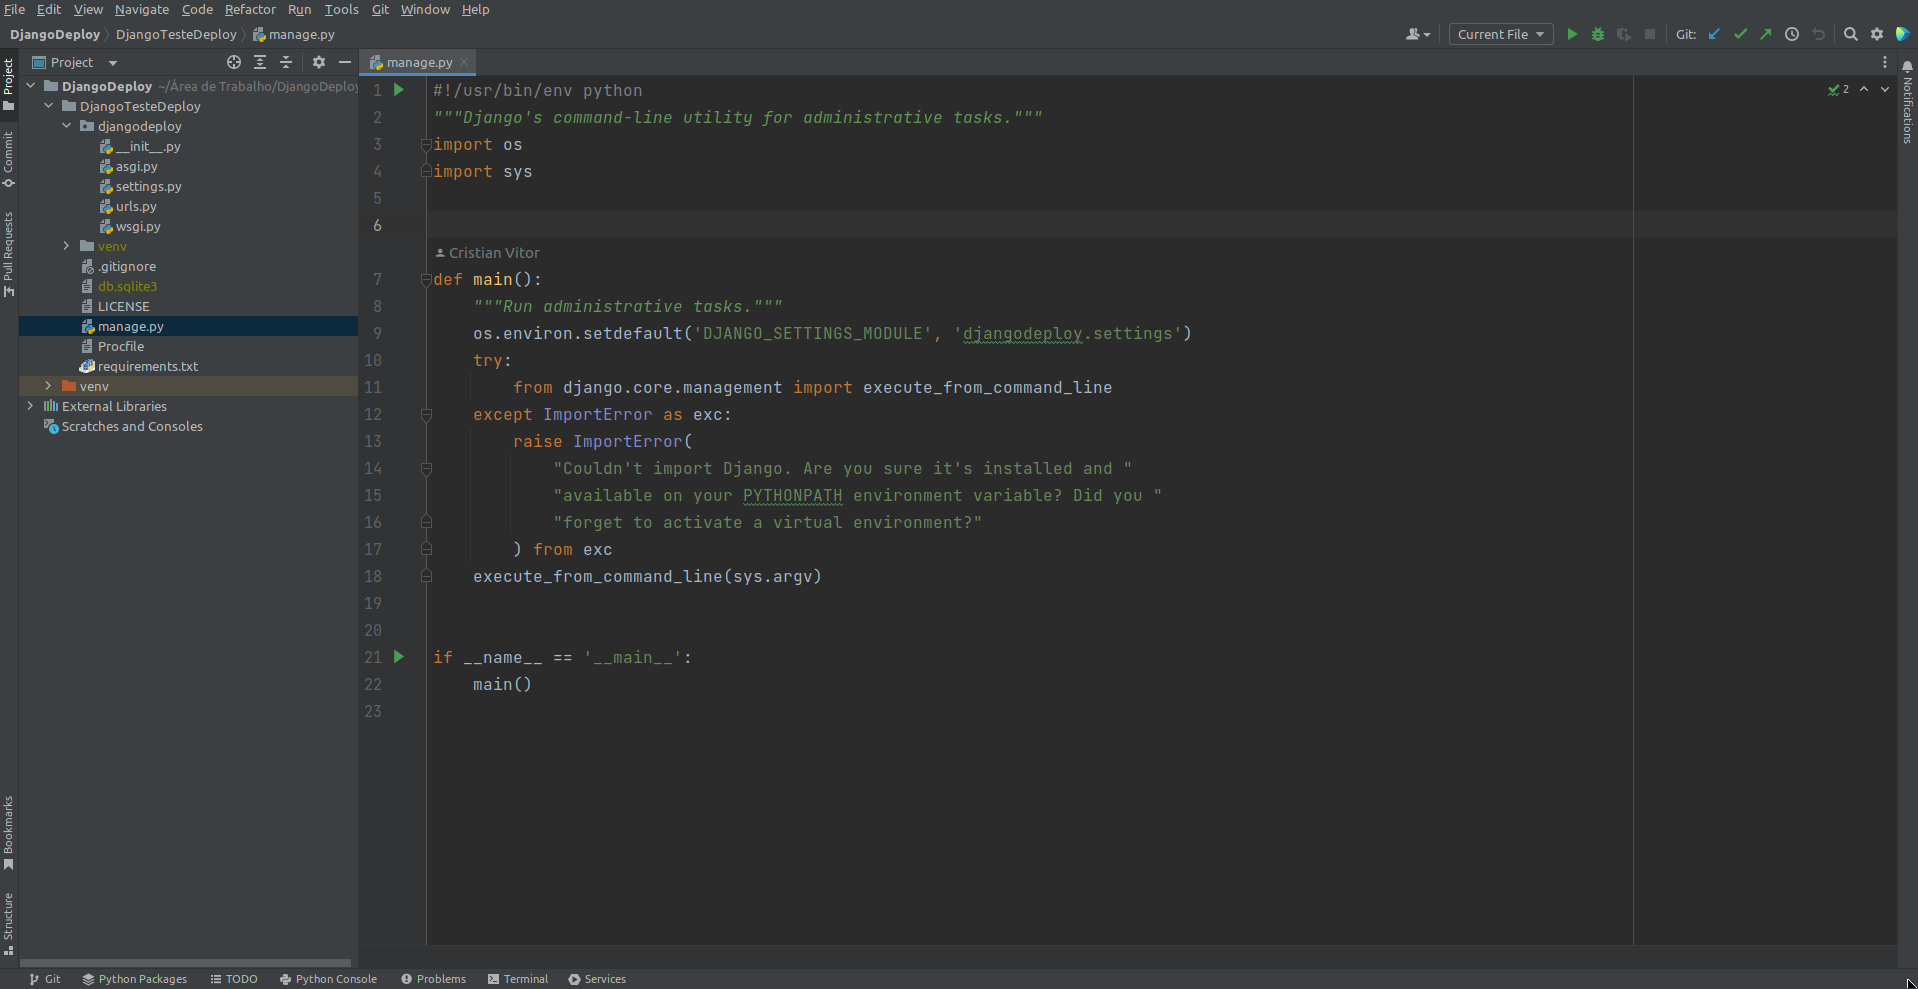Open the Python Console tool window
The width and height of the screenshot is (1918, 989).
tap(328, 979)
